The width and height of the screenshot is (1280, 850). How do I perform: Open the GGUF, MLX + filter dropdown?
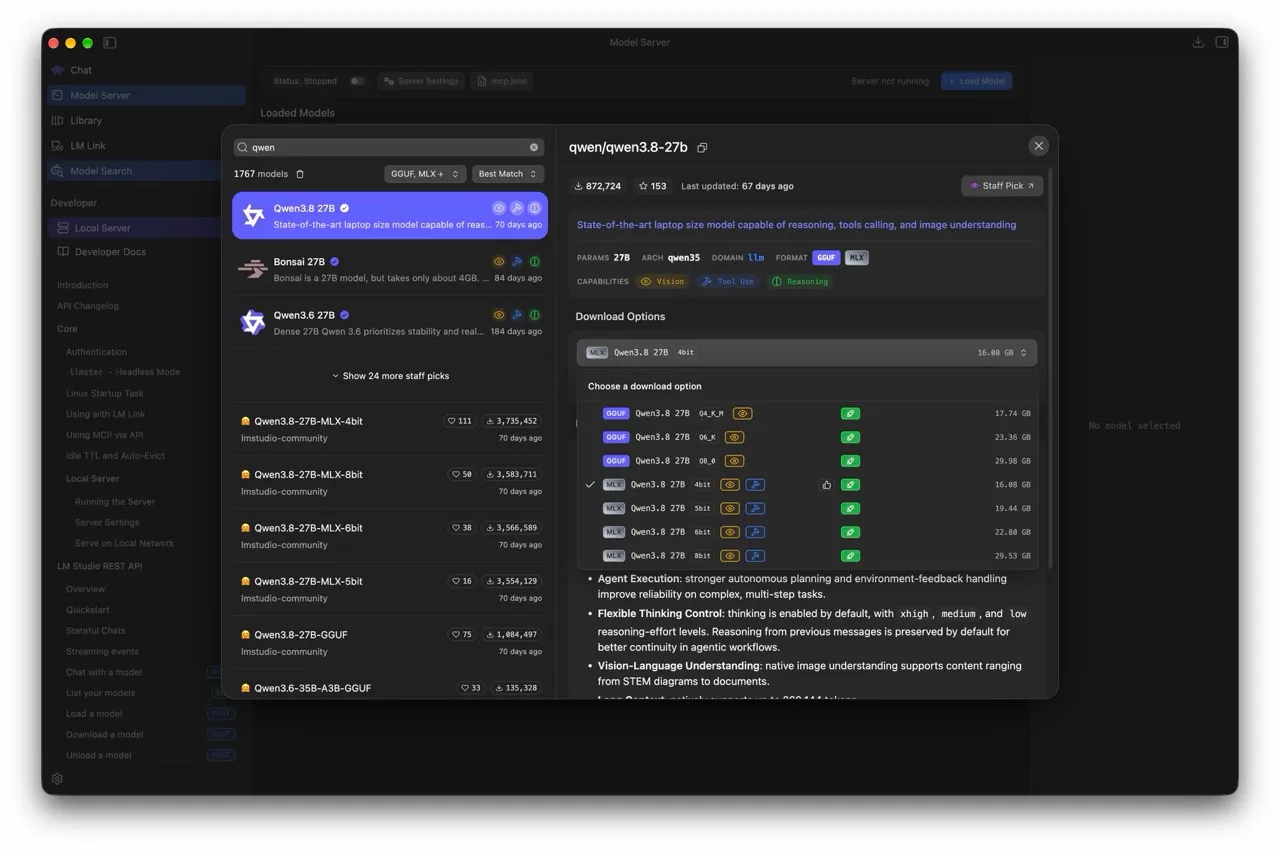[x=425, y=174]
